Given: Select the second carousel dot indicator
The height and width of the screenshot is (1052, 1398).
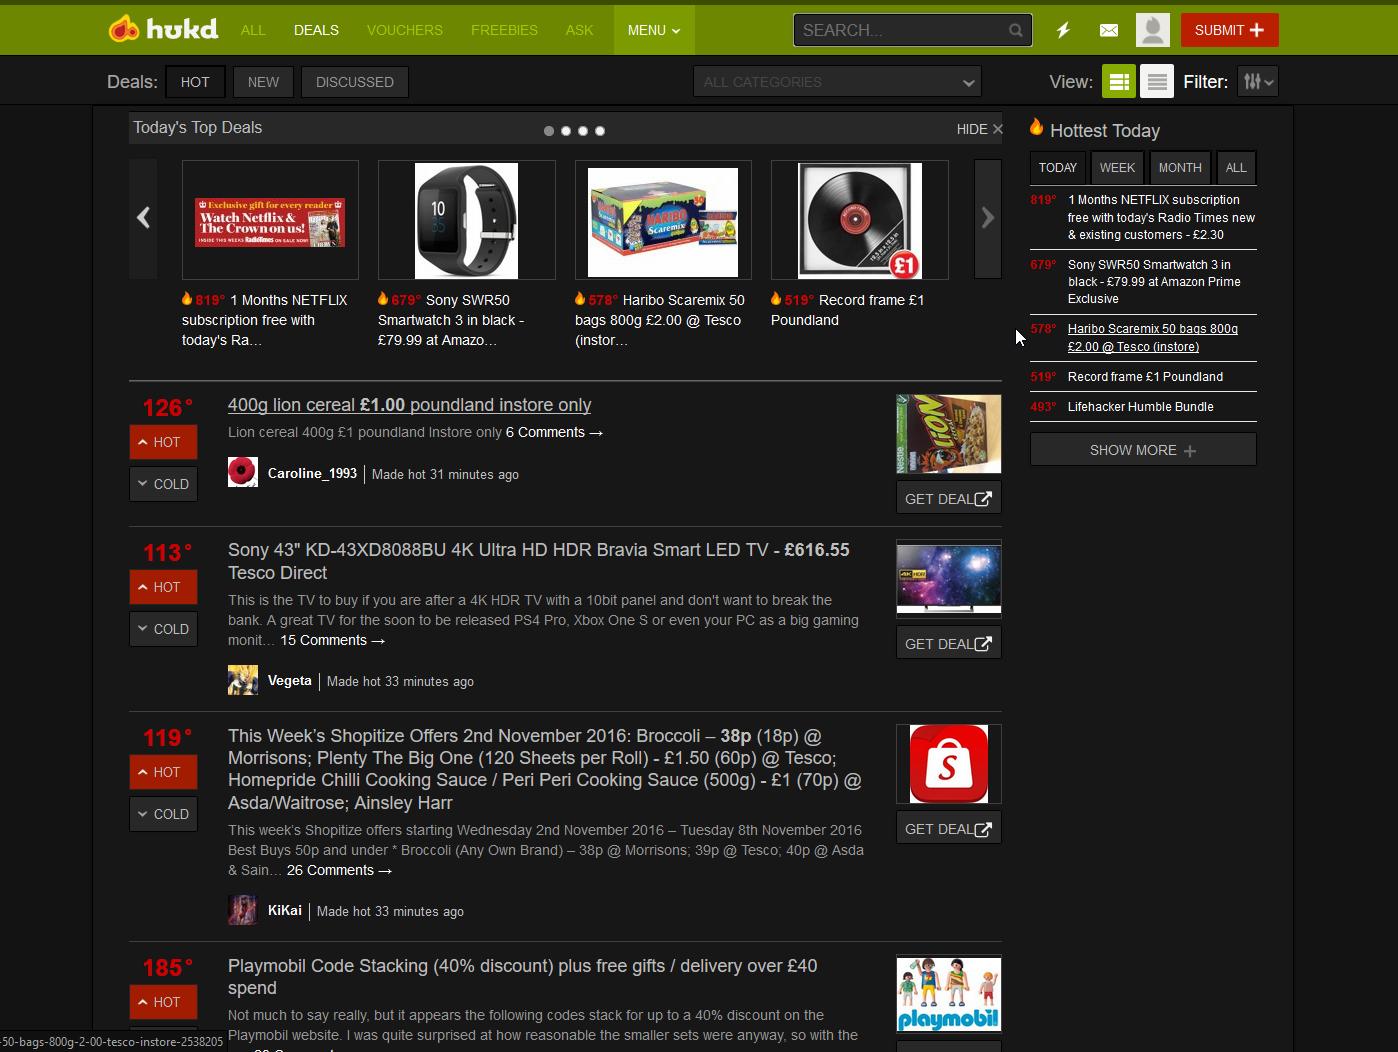Looking at the screenshot, I should tap(565, 130).
